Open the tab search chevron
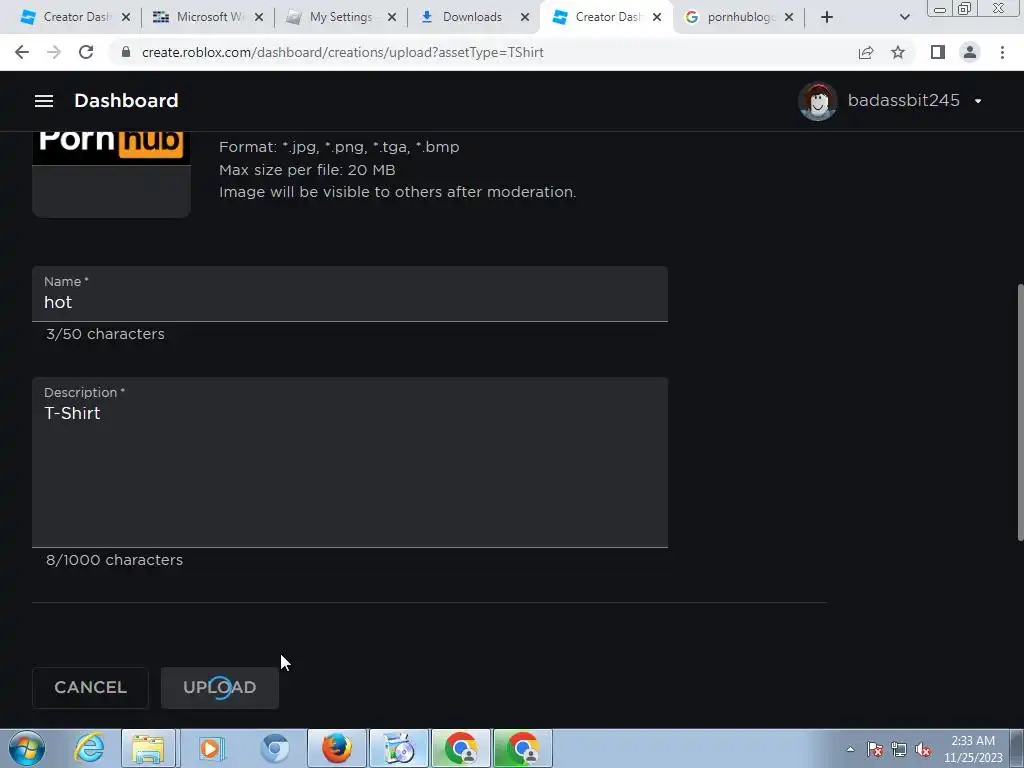Image resolution: width=1024 pixels, height=768 pixels. tap(904, 17)
